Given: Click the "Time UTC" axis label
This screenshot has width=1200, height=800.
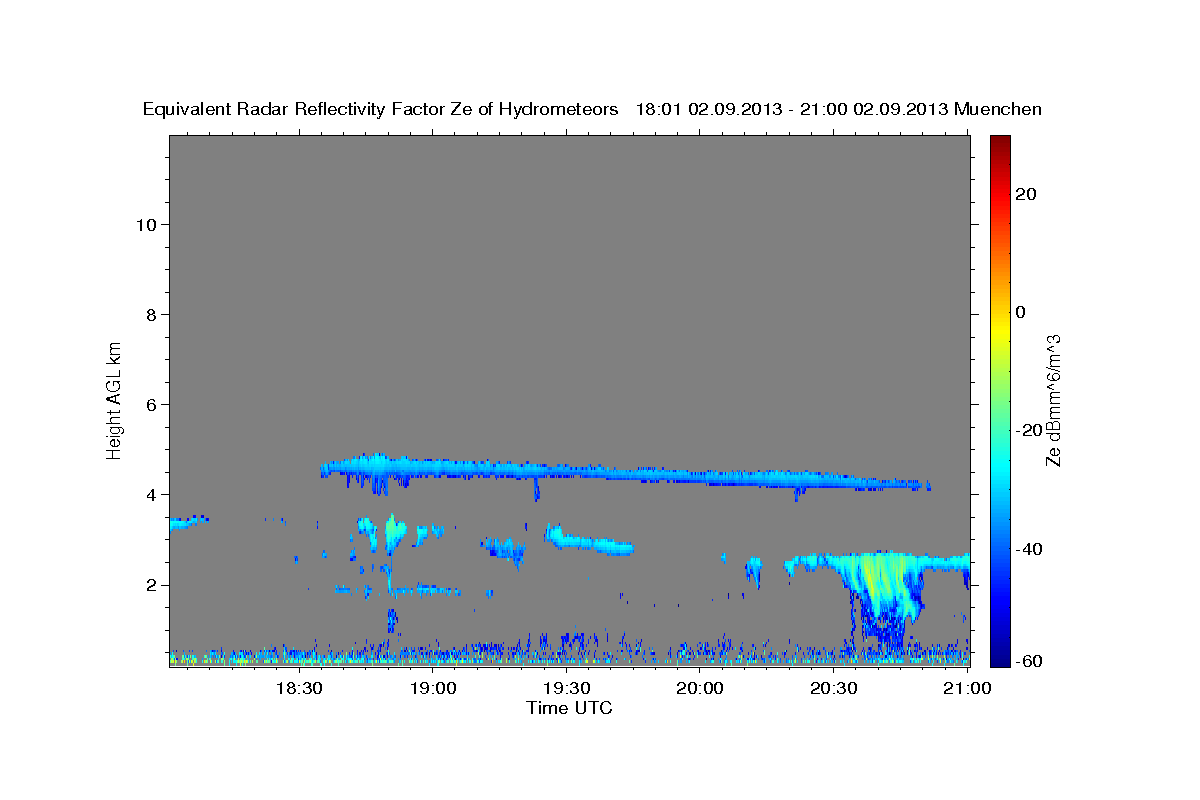Looking at the screenshot, I should point(569,708).
